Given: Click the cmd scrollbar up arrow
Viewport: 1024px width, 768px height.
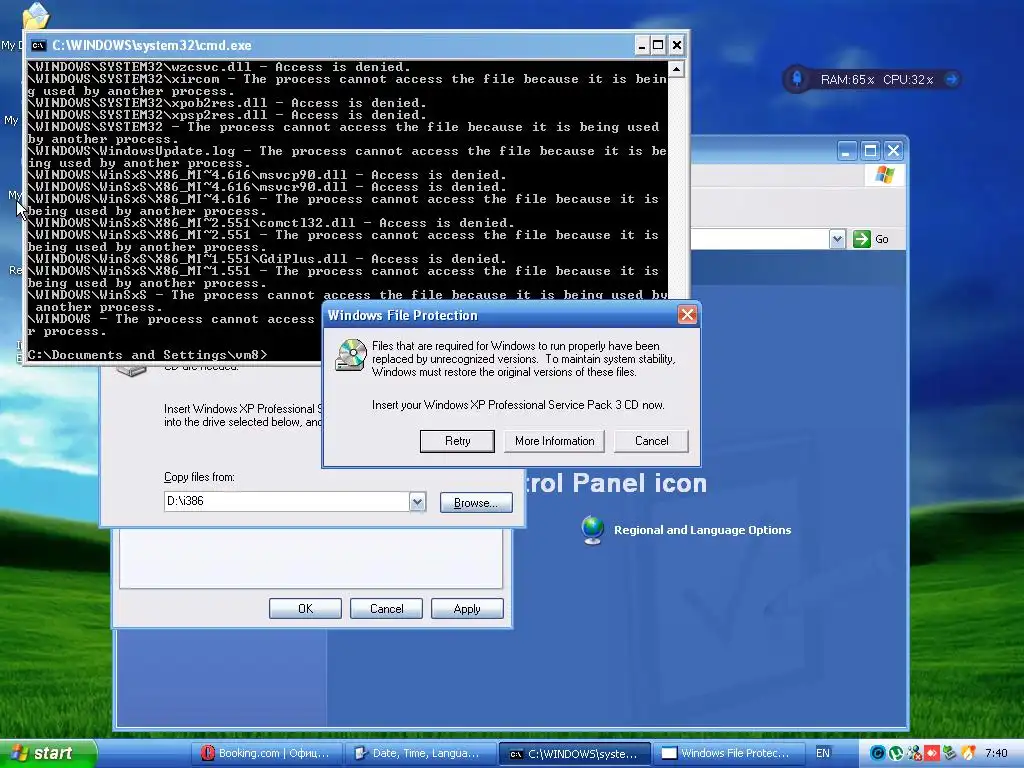Looking at the screenshot, I should tap(676, 69).
